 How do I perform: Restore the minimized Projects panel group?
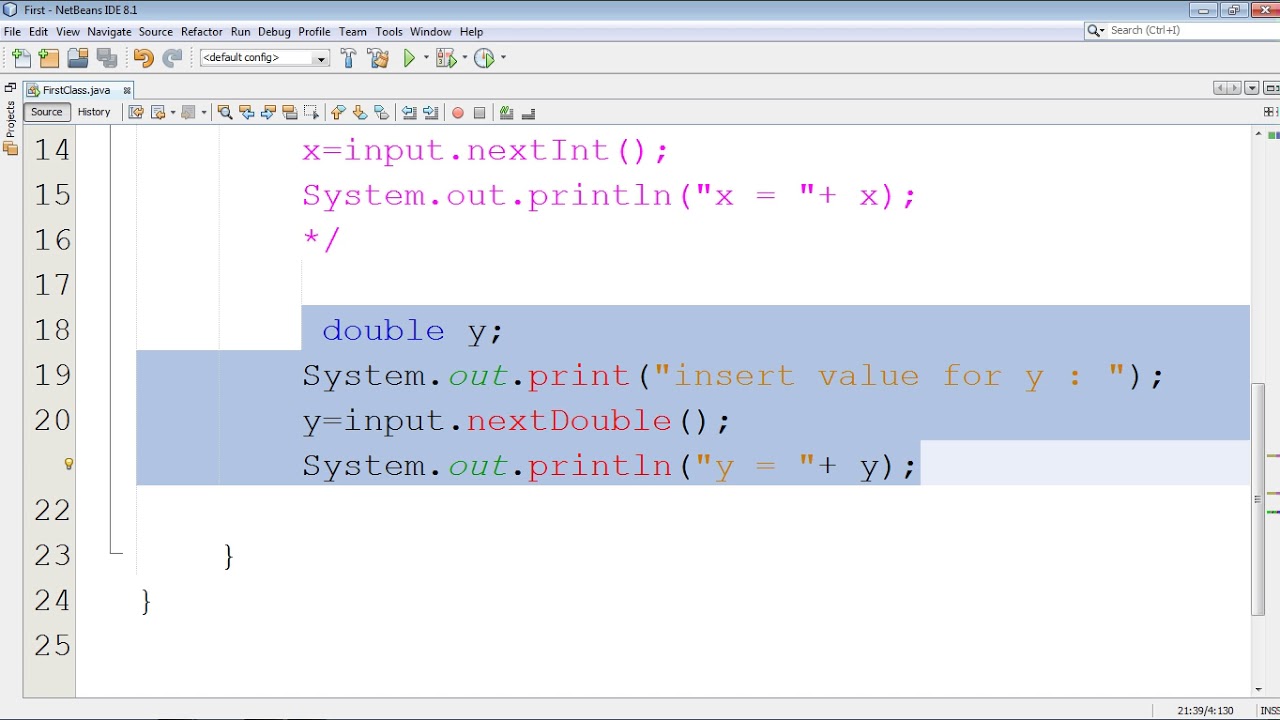(11, 89)
